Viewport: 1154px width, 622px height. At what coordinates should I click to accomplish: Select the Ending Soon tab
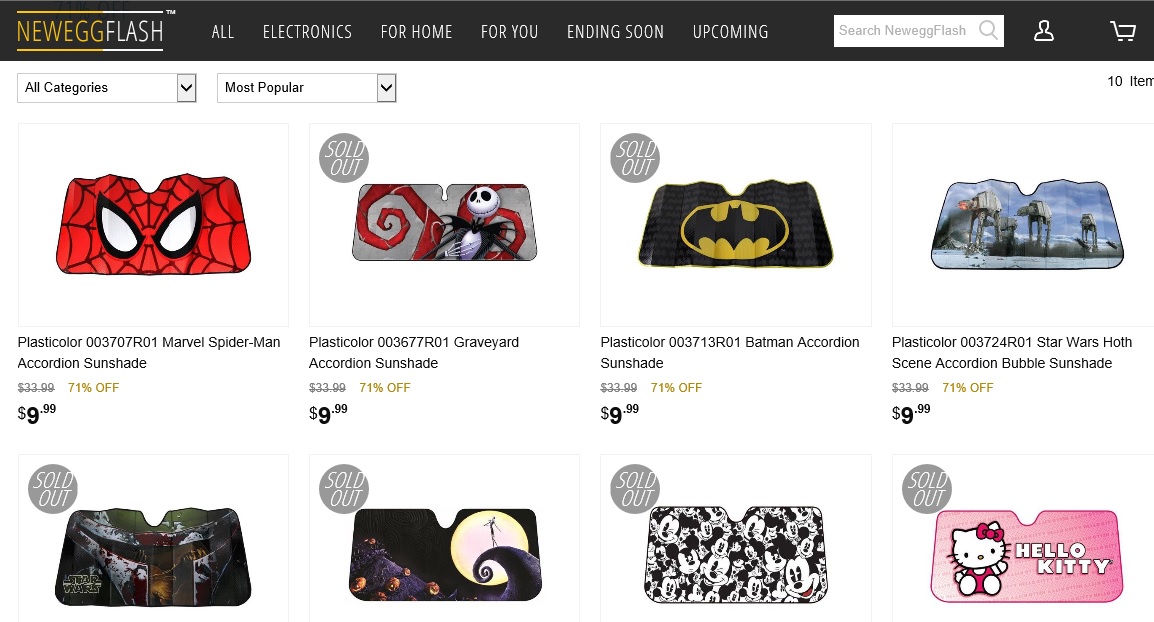point(615,32)
